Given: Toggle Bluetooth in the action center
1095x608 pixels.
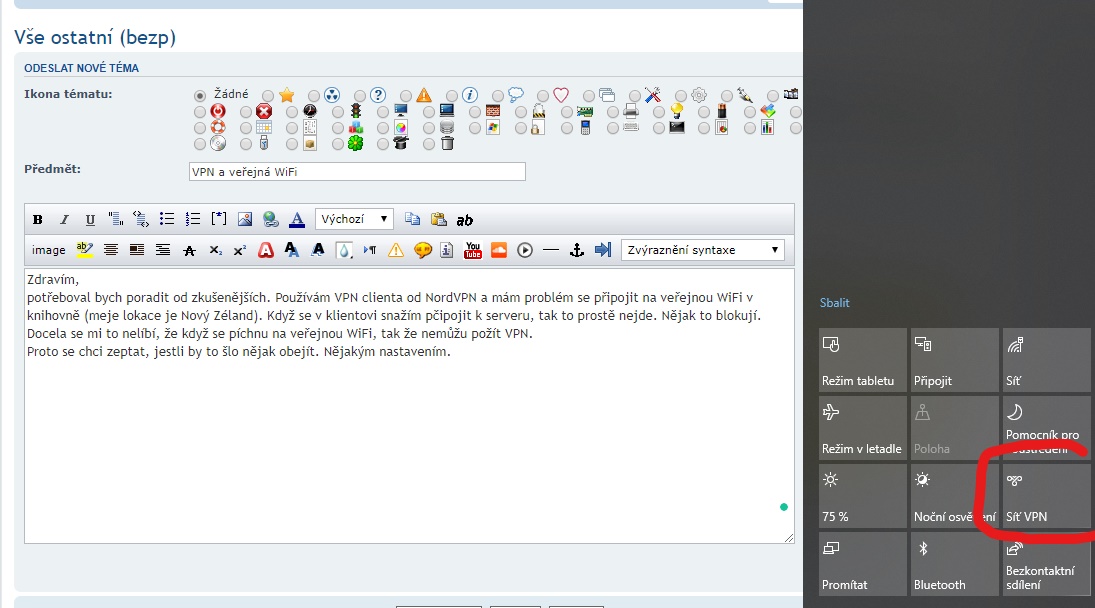Looking at the screenshot, I should pos(954,564).
